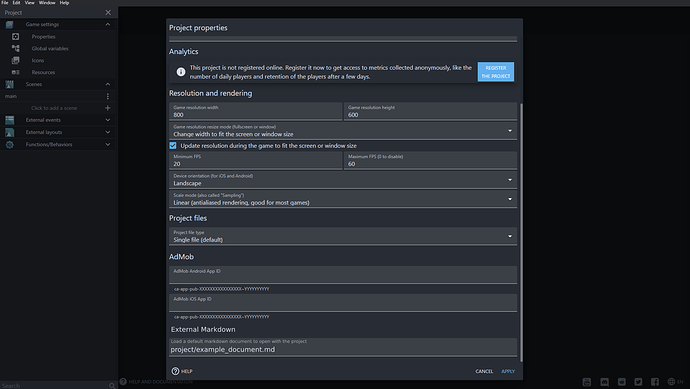The height and width of the screenshot is (389, 690).
Task: Click the Search field in Project panel
Action: point(55,385)
